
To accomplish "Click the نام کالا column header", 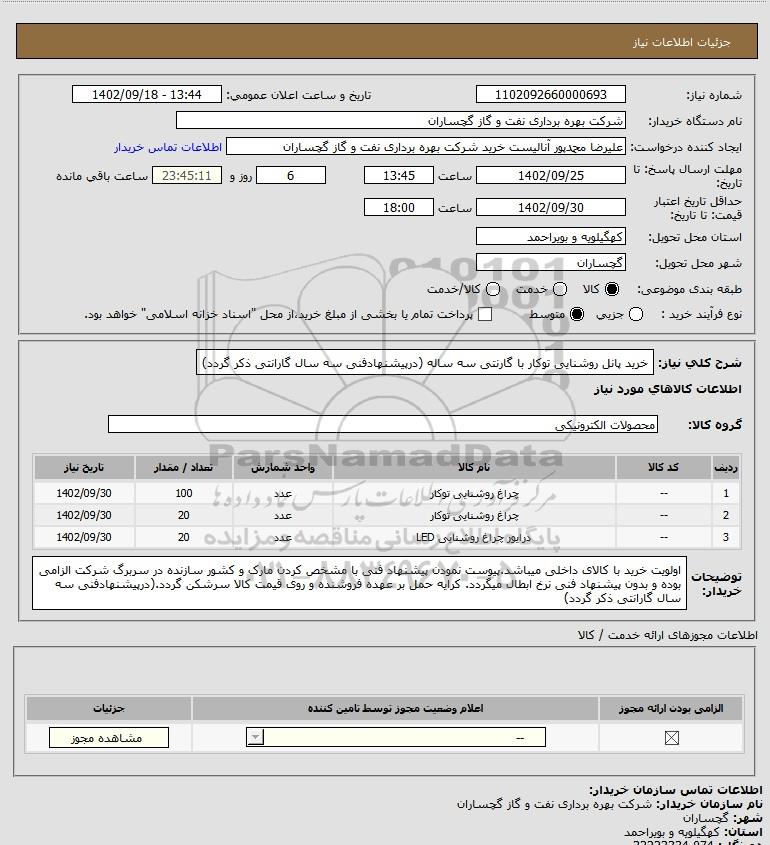I will pyautogui.click(x=474, y=467).
